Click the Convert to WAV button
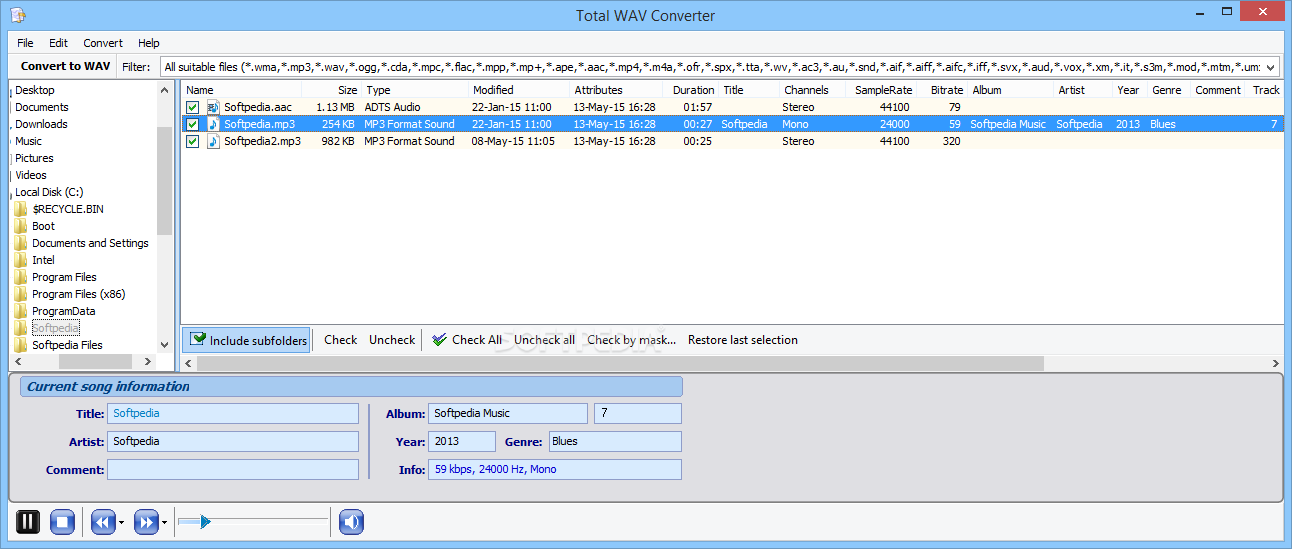 tap(66, 66)
